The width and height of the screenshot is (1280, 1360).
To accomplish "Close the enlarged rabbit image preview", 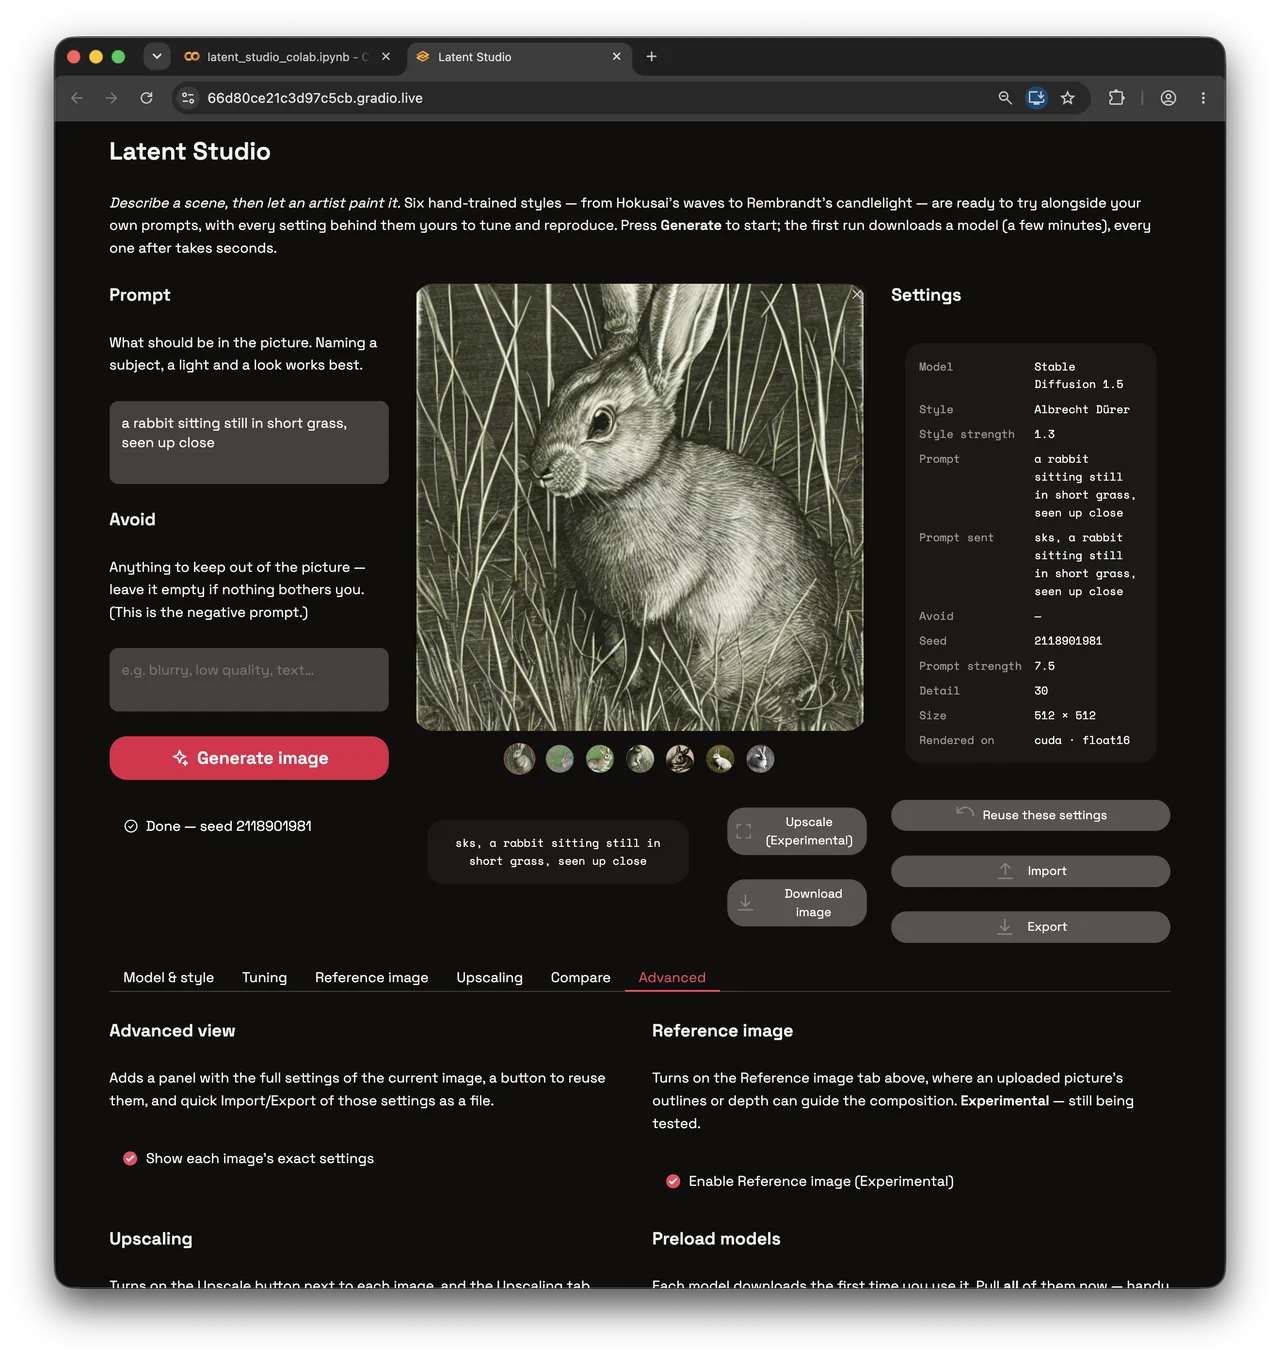I will (857, 294).
